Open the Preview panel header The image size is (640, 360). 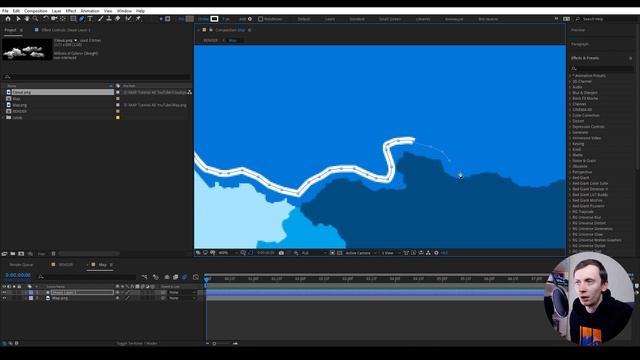(578, 30)
